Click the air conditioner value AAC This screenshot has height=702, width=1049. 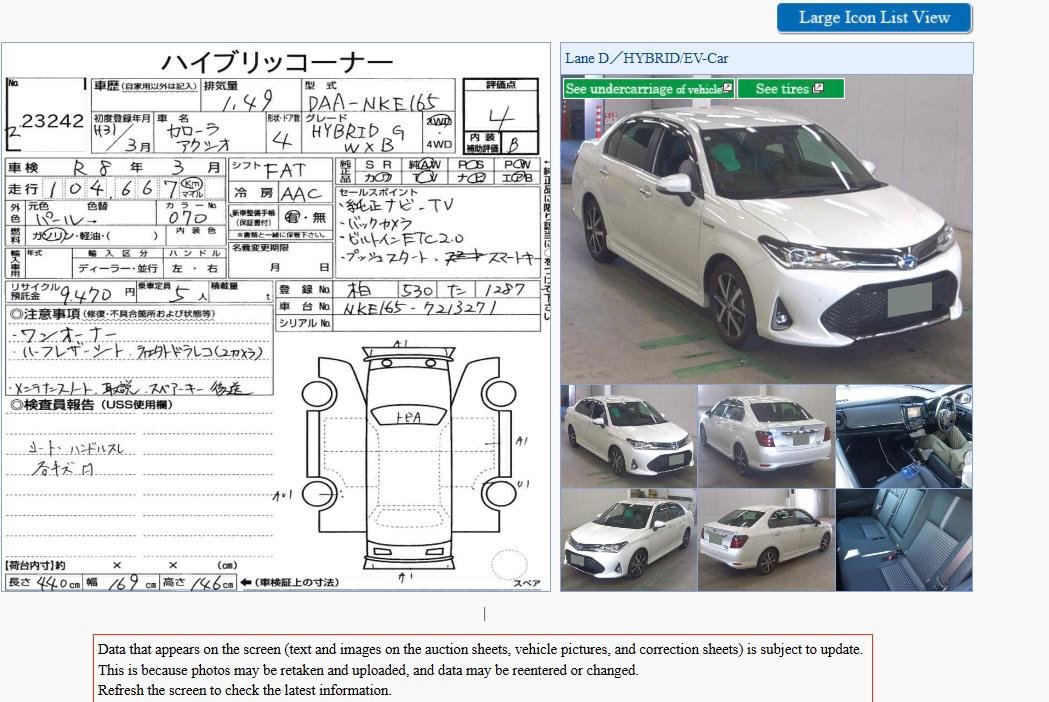(x=302, y=194)
